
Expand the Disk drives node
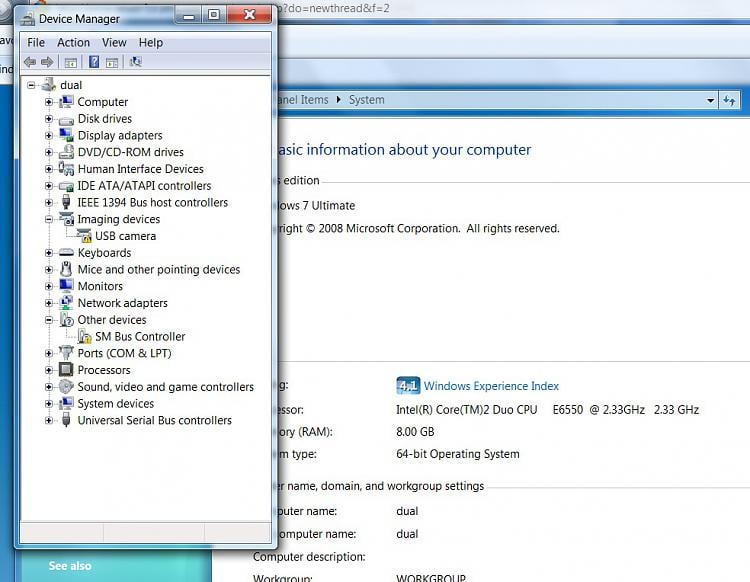tap(48, 119)
